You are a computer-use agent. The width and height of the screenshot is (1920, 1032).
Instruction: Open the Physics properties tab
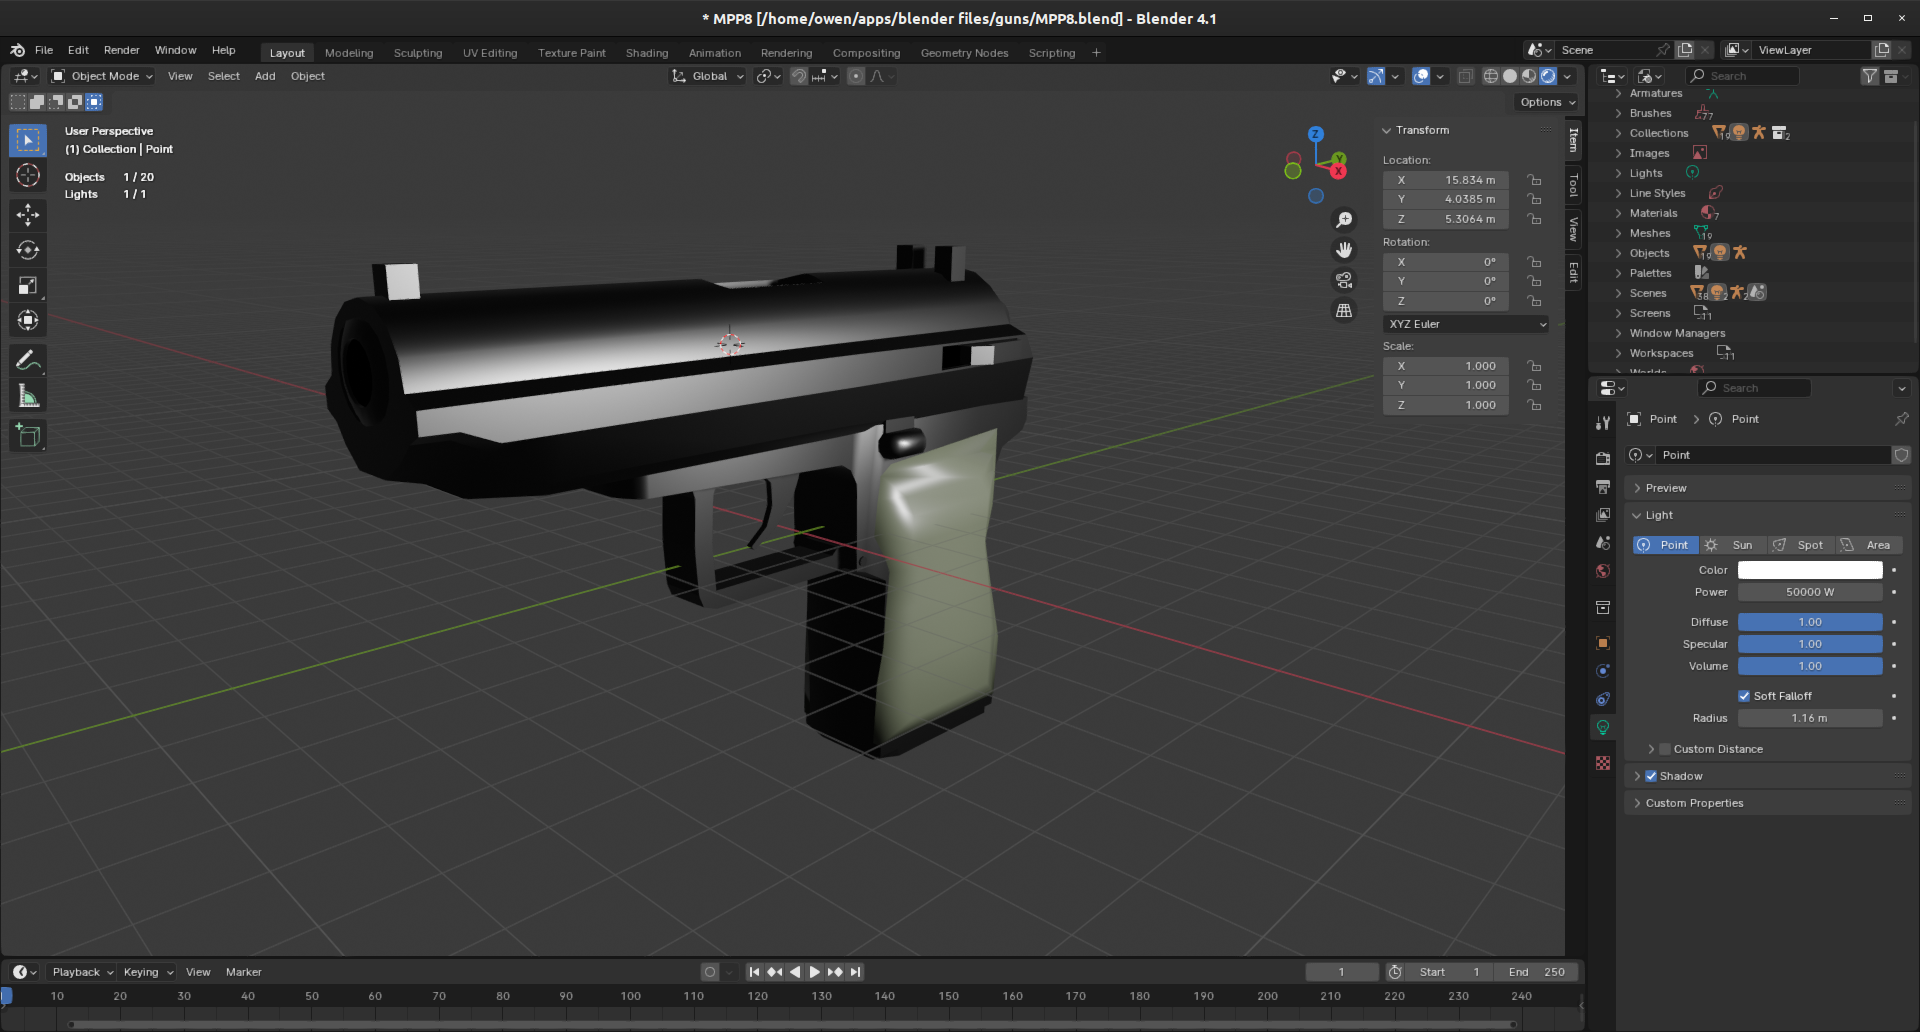click(x=1603, y=671)
